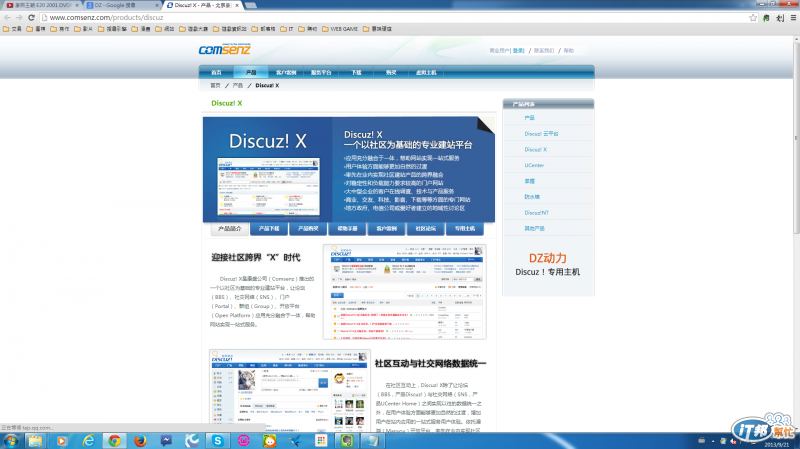Select the 专用主机 product tab
The image size is (800, 449).
point(465,229)
